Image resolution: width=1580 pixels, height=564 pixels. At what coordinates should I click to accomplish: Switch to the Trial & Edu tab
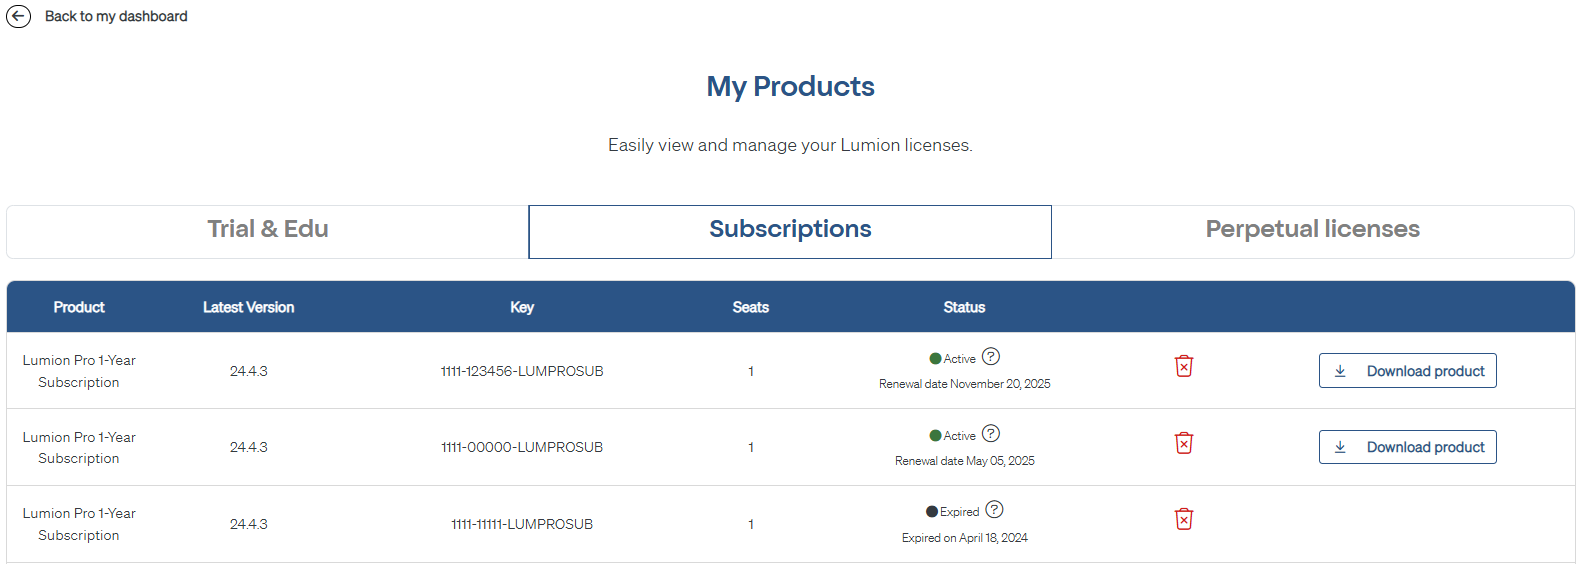[268, 230]
